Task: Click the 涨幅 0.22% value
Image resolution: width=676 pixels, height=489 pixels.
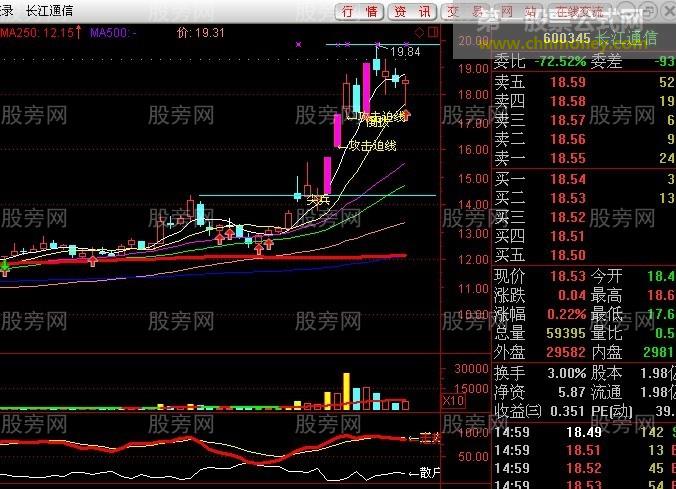Action: pyautogui.click(x=566, y=314)
